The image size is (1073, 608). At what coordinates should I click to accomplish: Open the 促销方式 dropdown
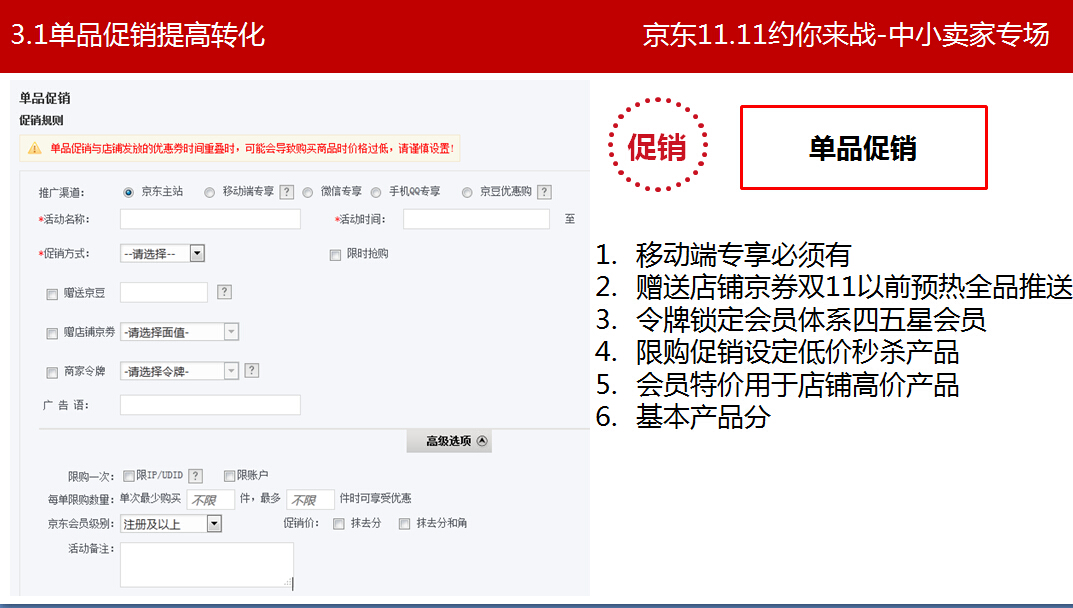coord(162,253)
